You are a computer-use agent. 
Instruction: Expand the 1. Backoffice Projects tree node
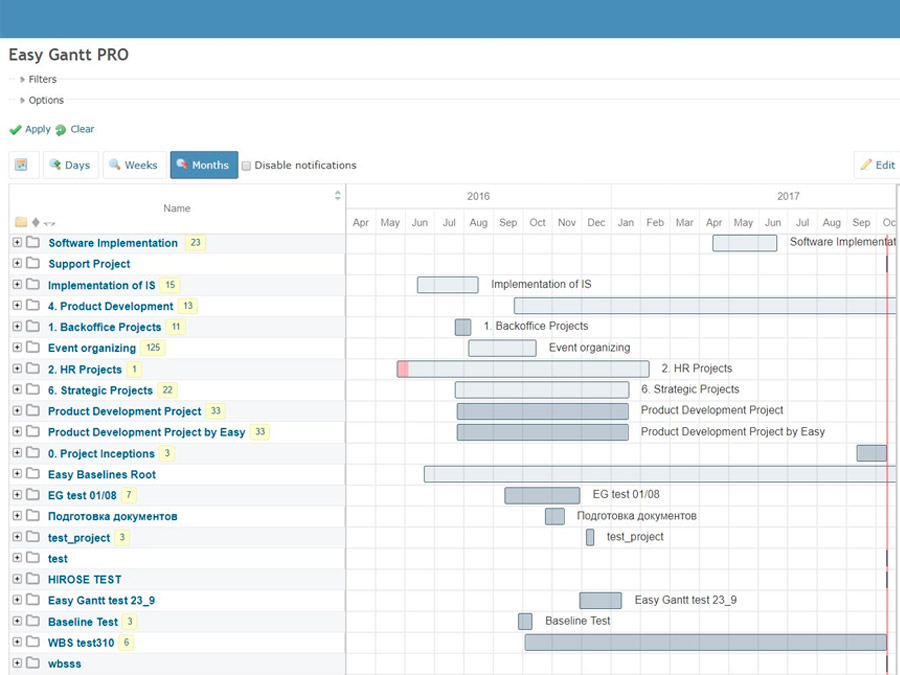click(x=17, y=326)
